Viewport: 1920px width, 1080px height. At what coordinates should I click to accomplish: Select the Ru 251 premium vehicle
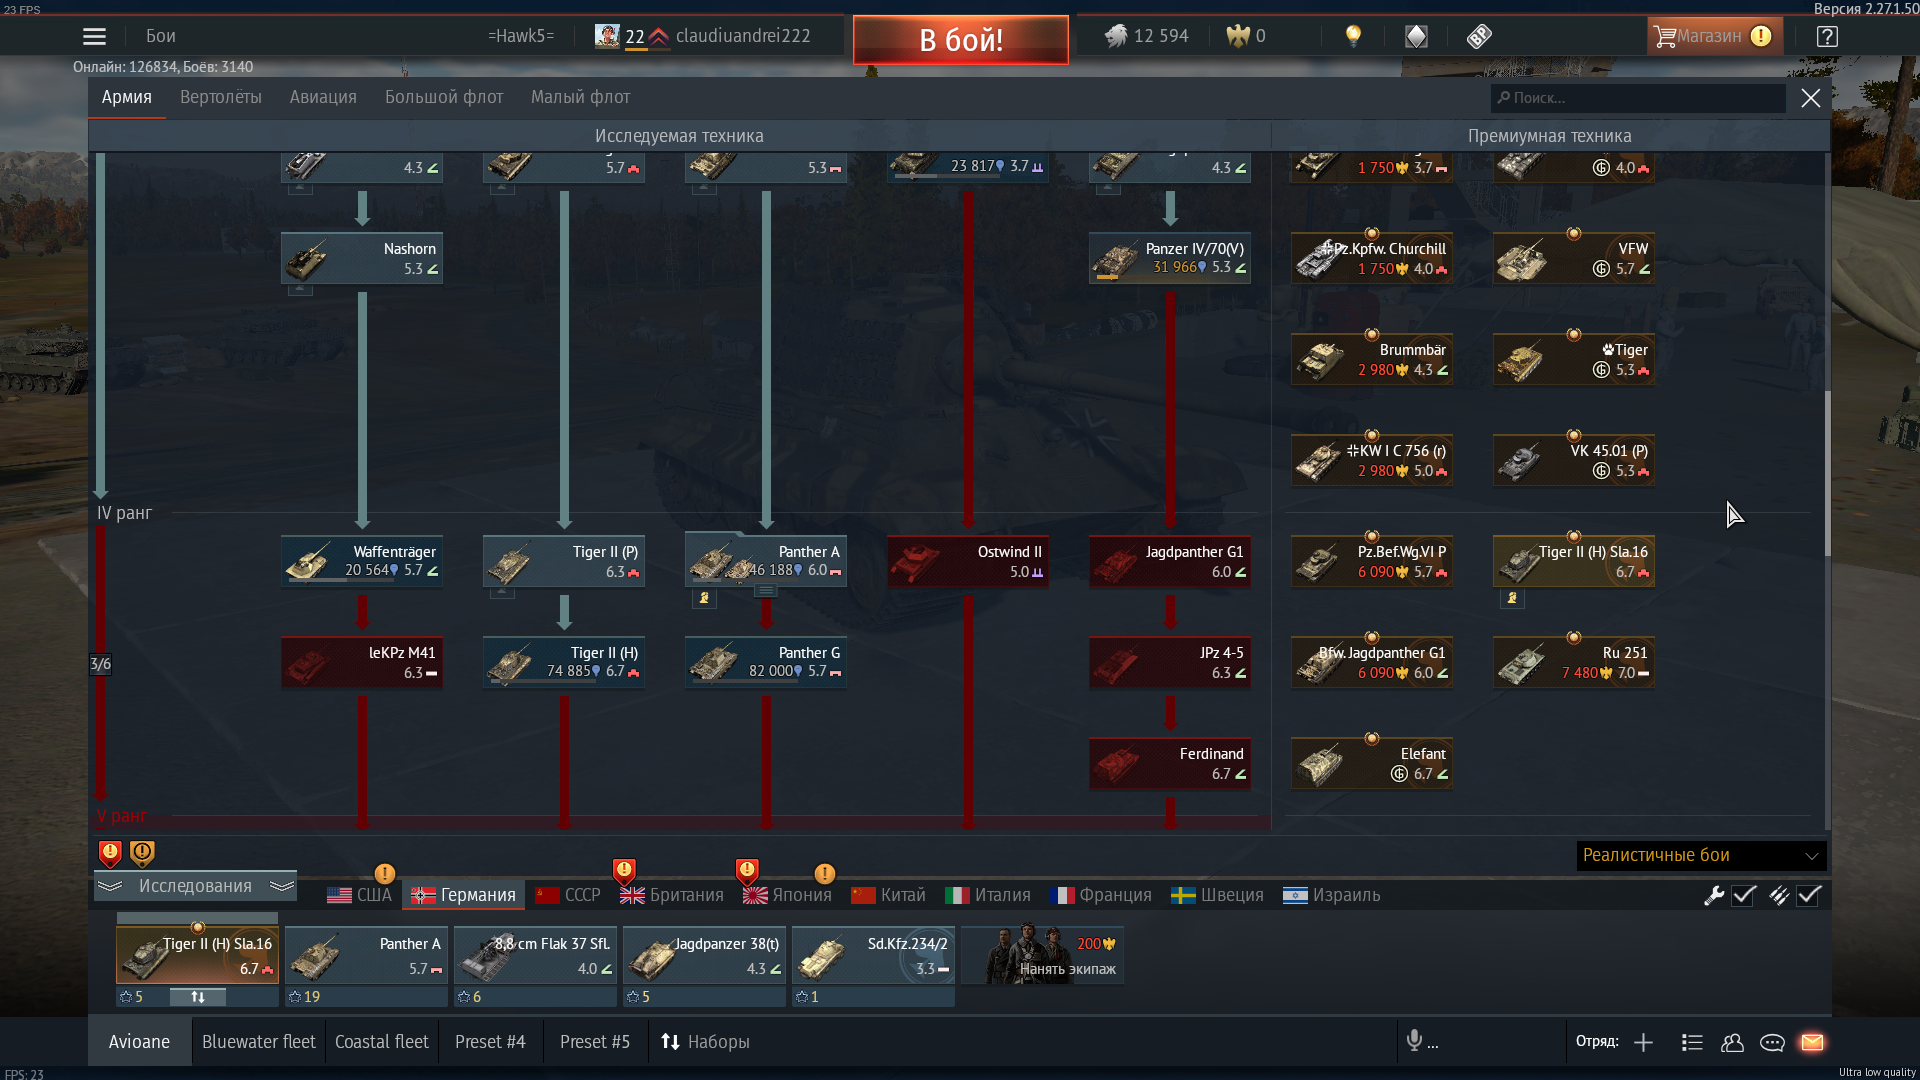click(x=1574, y=663)
